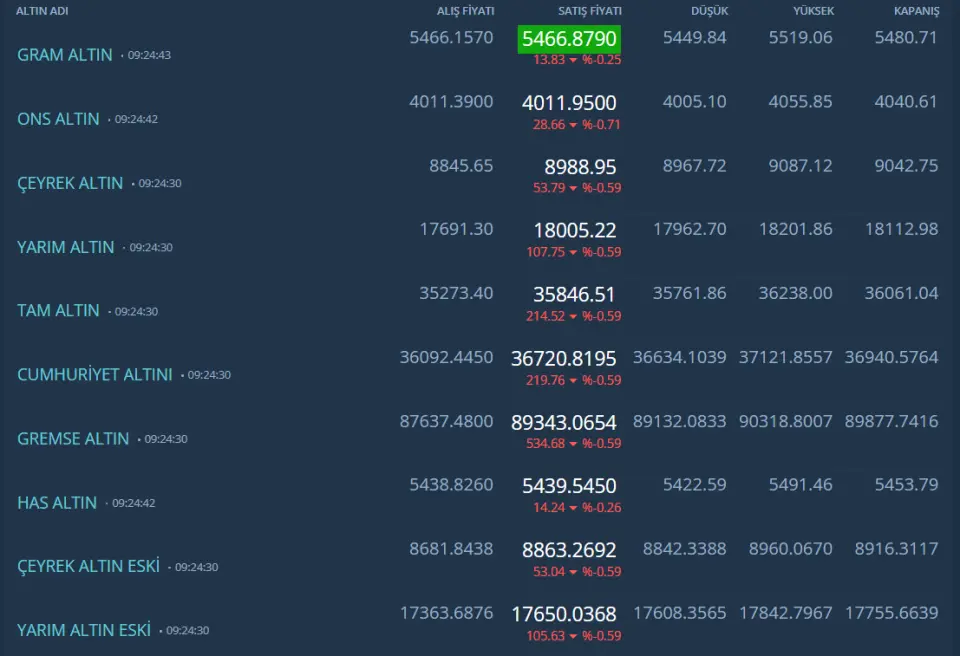The height and width of the screenshot is (656, 960).
Task: Open the GRAM ALTIN link
Action: [x=65, y=55]
